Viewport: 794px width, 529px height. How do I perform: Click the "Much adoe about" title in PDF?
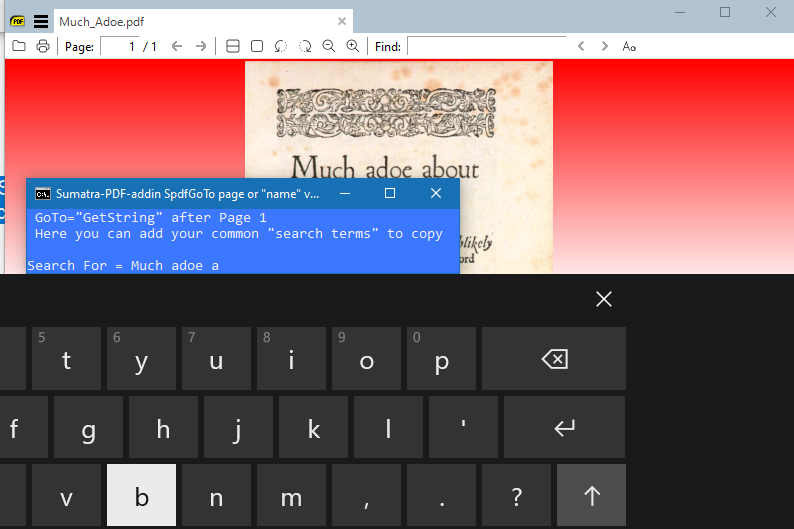pyautogui.click(x=385, y=167)
